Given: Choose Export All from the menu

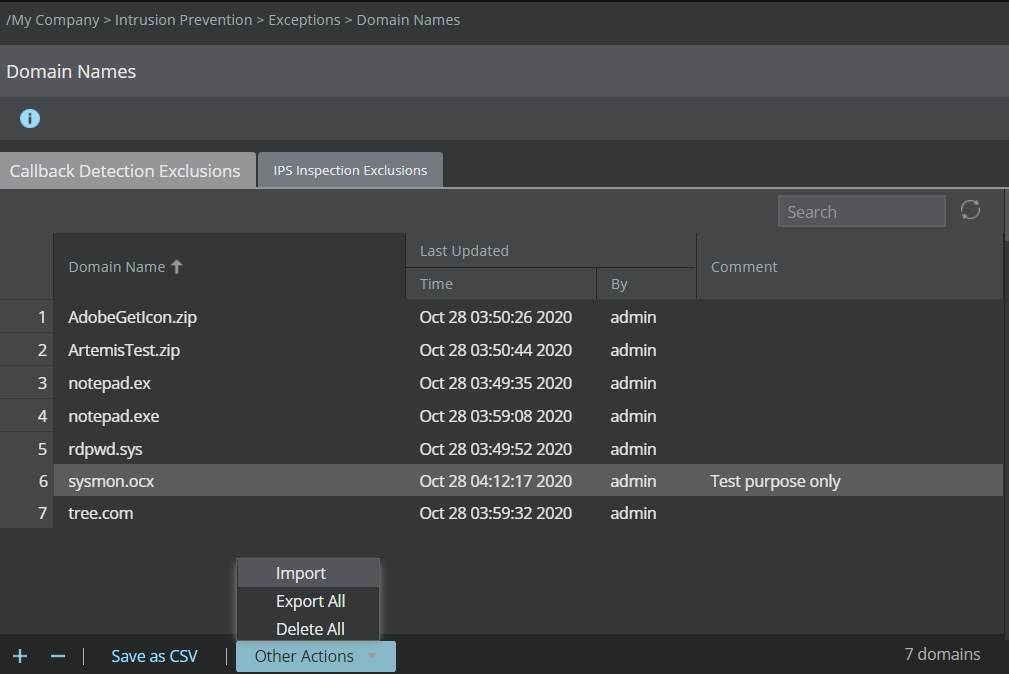Looking at the screenshot, I should (x=308, y=601).
